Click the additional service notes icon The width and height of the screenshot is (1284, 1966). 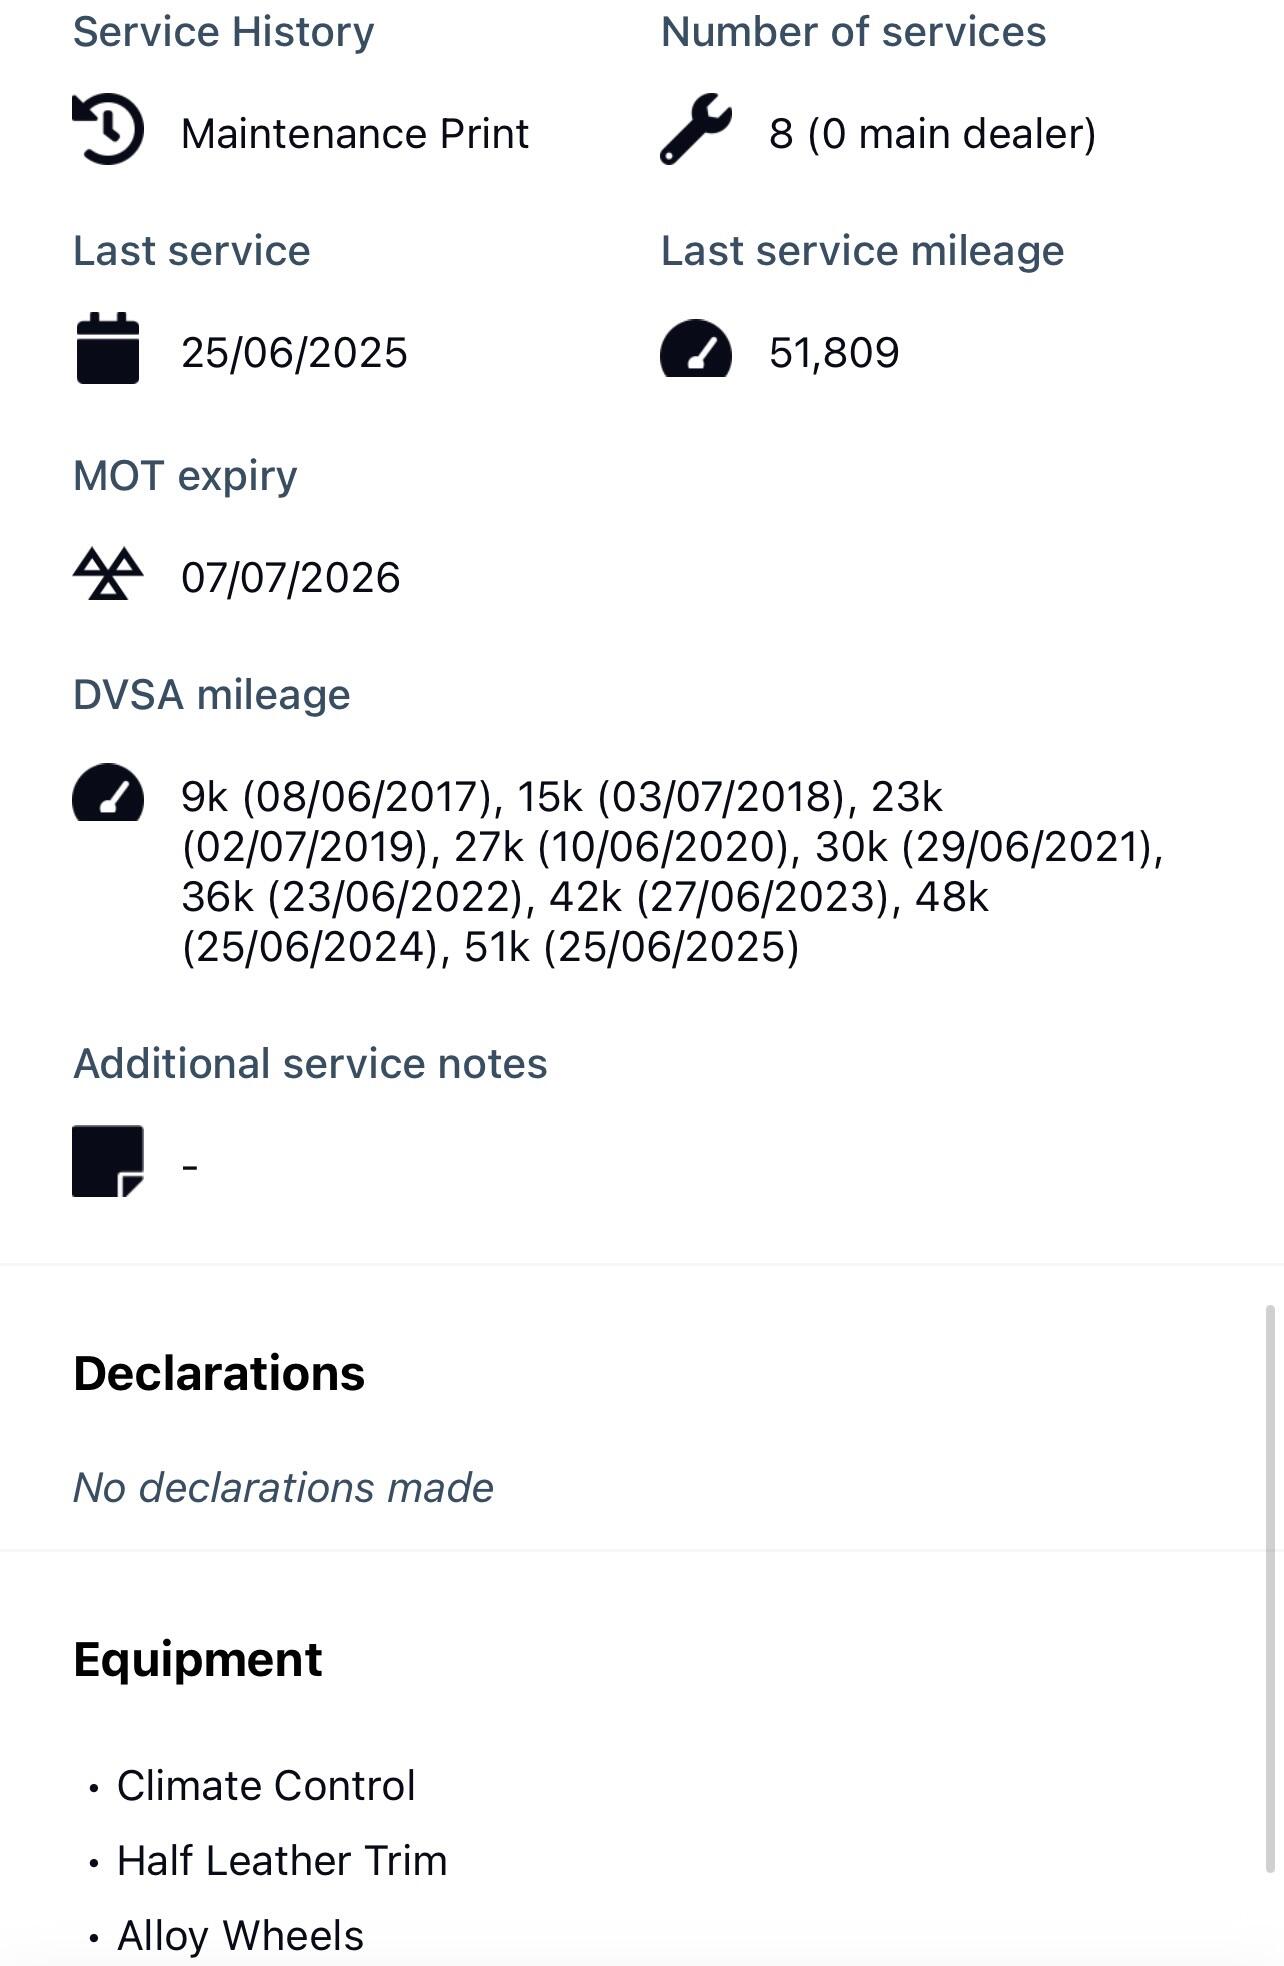pos(108,1161)
